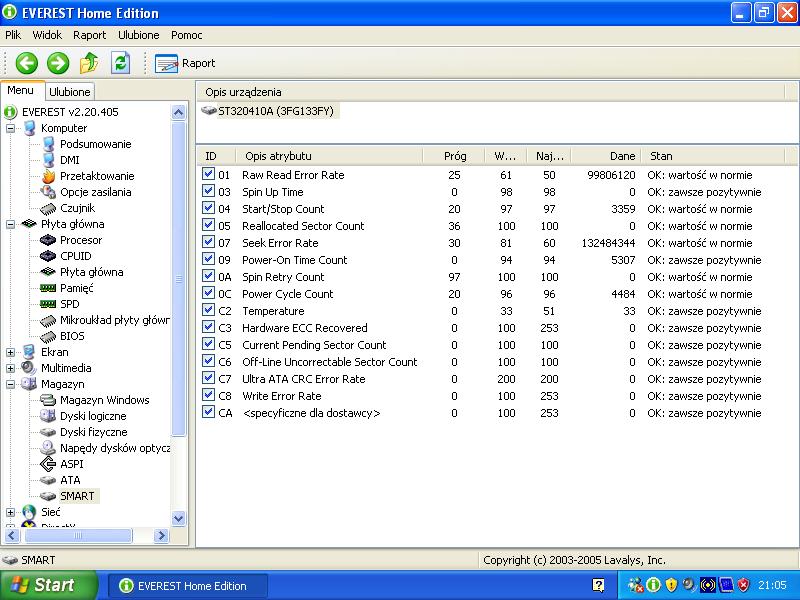Sort by the Próg column header

click(454, 156)
